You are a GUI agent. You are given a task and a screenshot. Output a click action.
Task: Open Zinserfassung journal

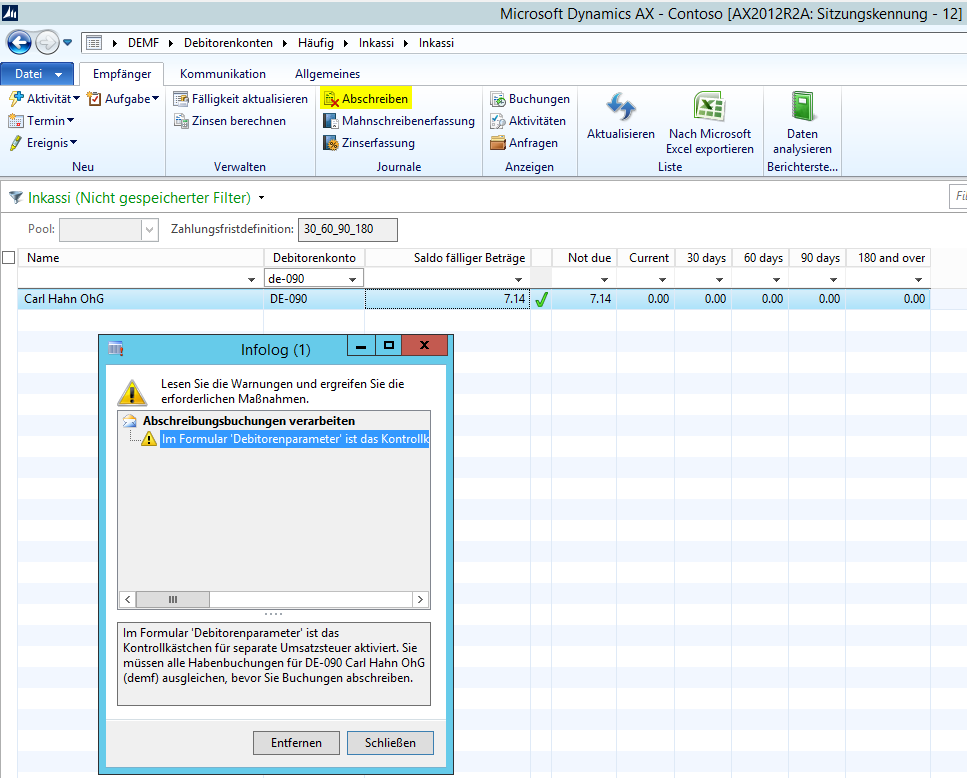click(x=368, y=143)
